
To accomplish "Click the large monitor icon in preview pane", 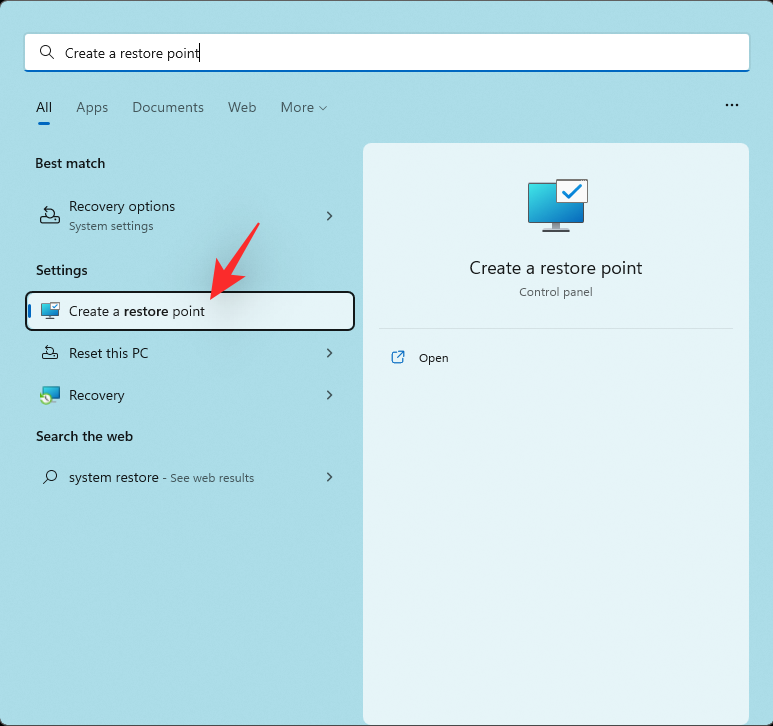I will point(556,205).
